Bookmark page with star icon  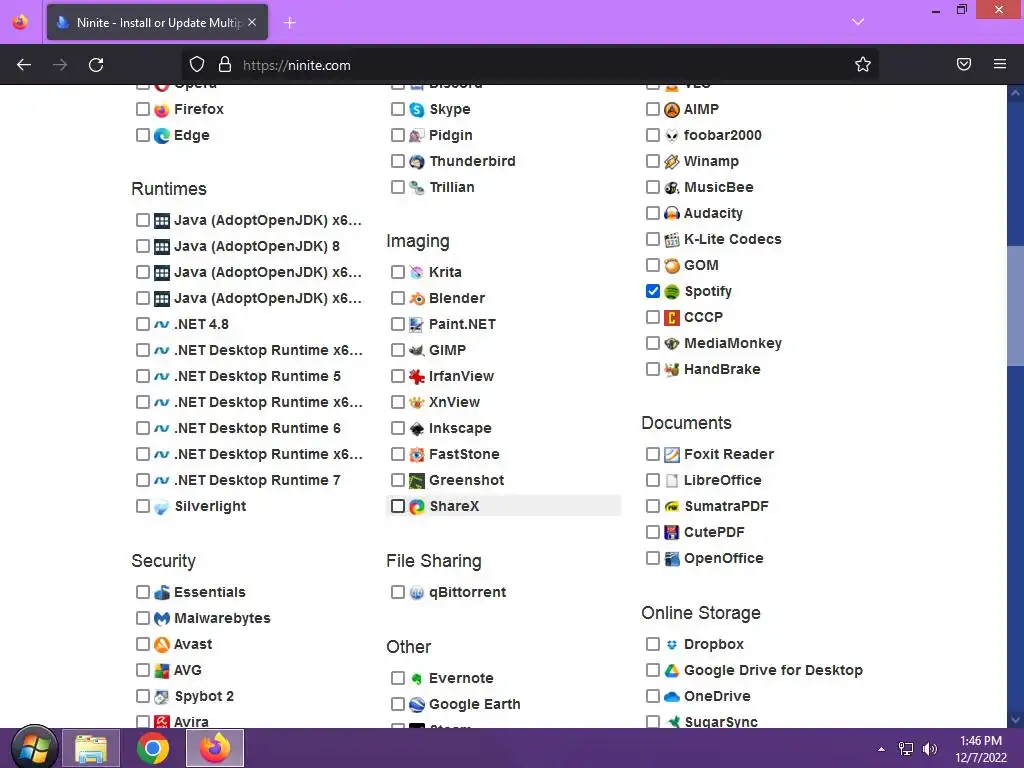[863, 64]
